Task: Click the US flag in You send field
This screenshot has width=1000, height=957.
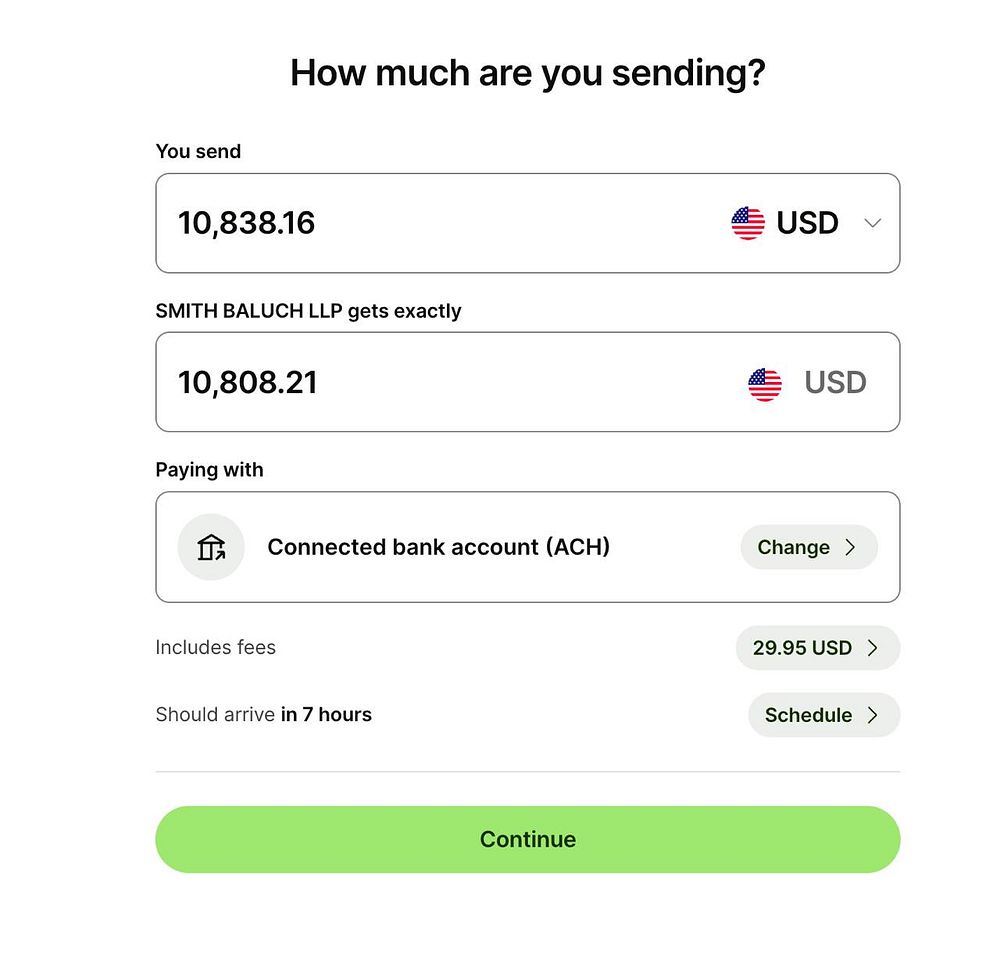Action: 748,223
